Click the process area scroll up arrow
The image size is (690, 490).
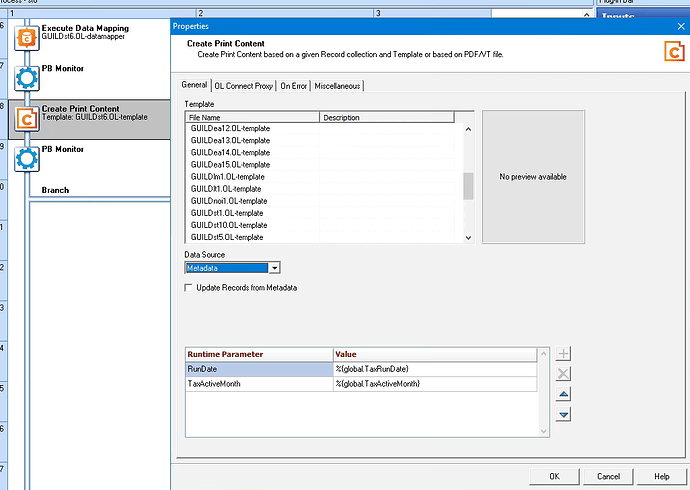point(587,15)
